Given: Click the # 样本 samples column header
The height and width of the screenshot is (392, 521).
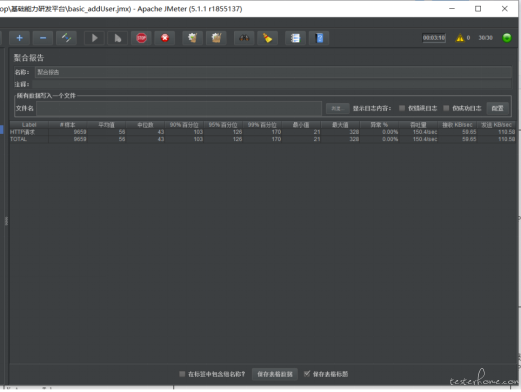Looking at the screenshot, I should tap(68, 125).
